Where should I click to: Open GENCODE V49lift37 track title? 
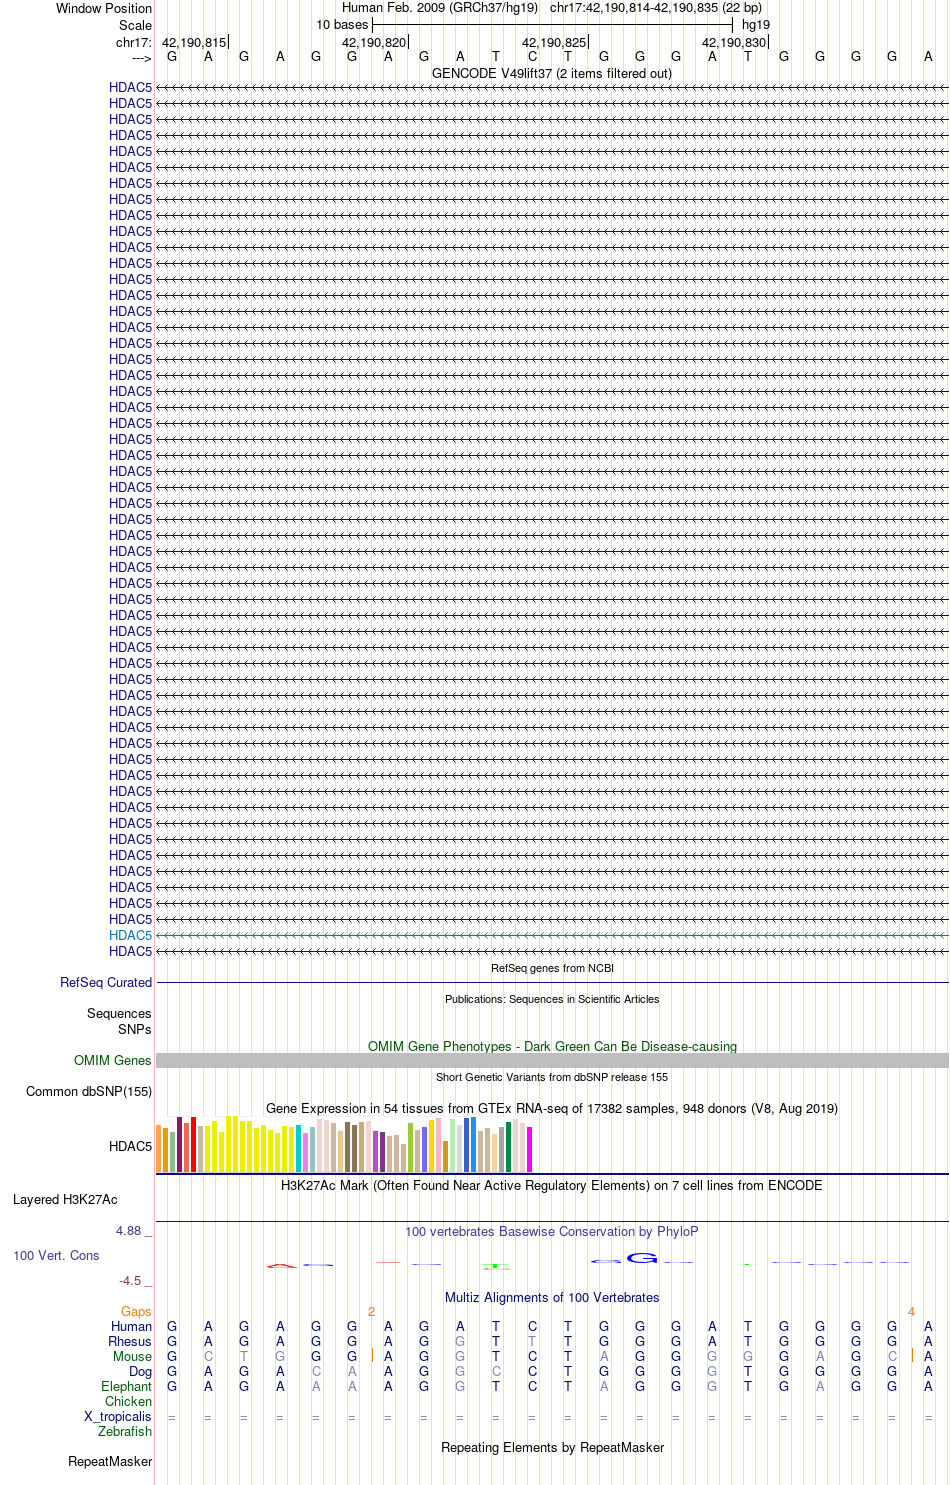(552, 73)
